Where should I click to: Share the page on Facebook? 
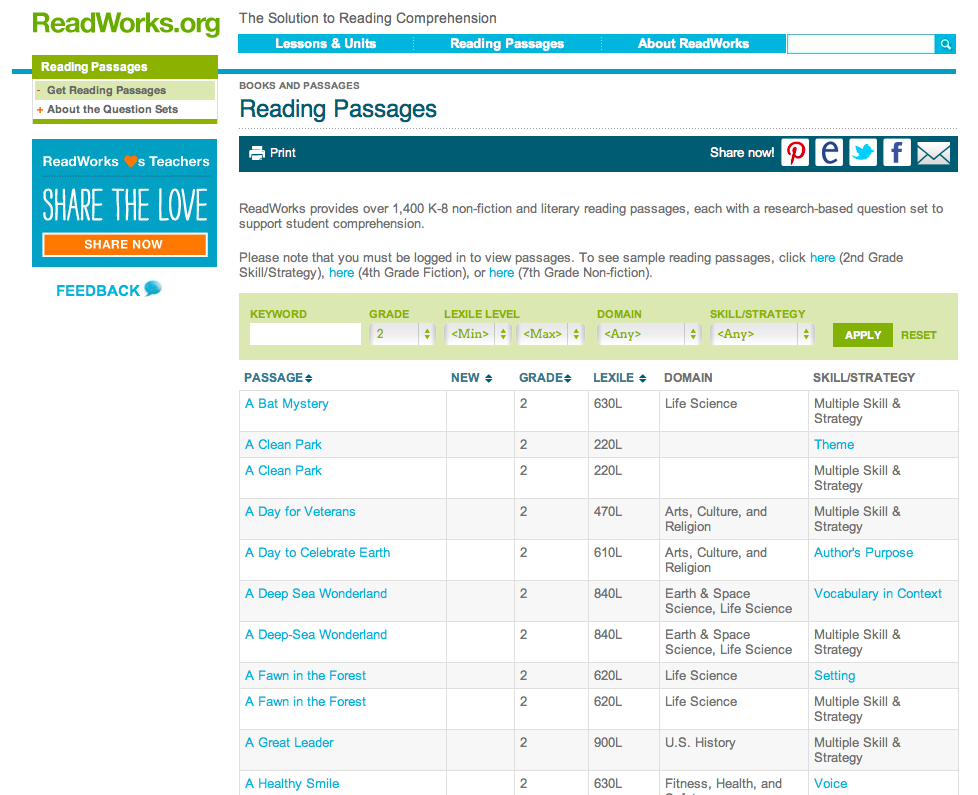pos(897,153)
